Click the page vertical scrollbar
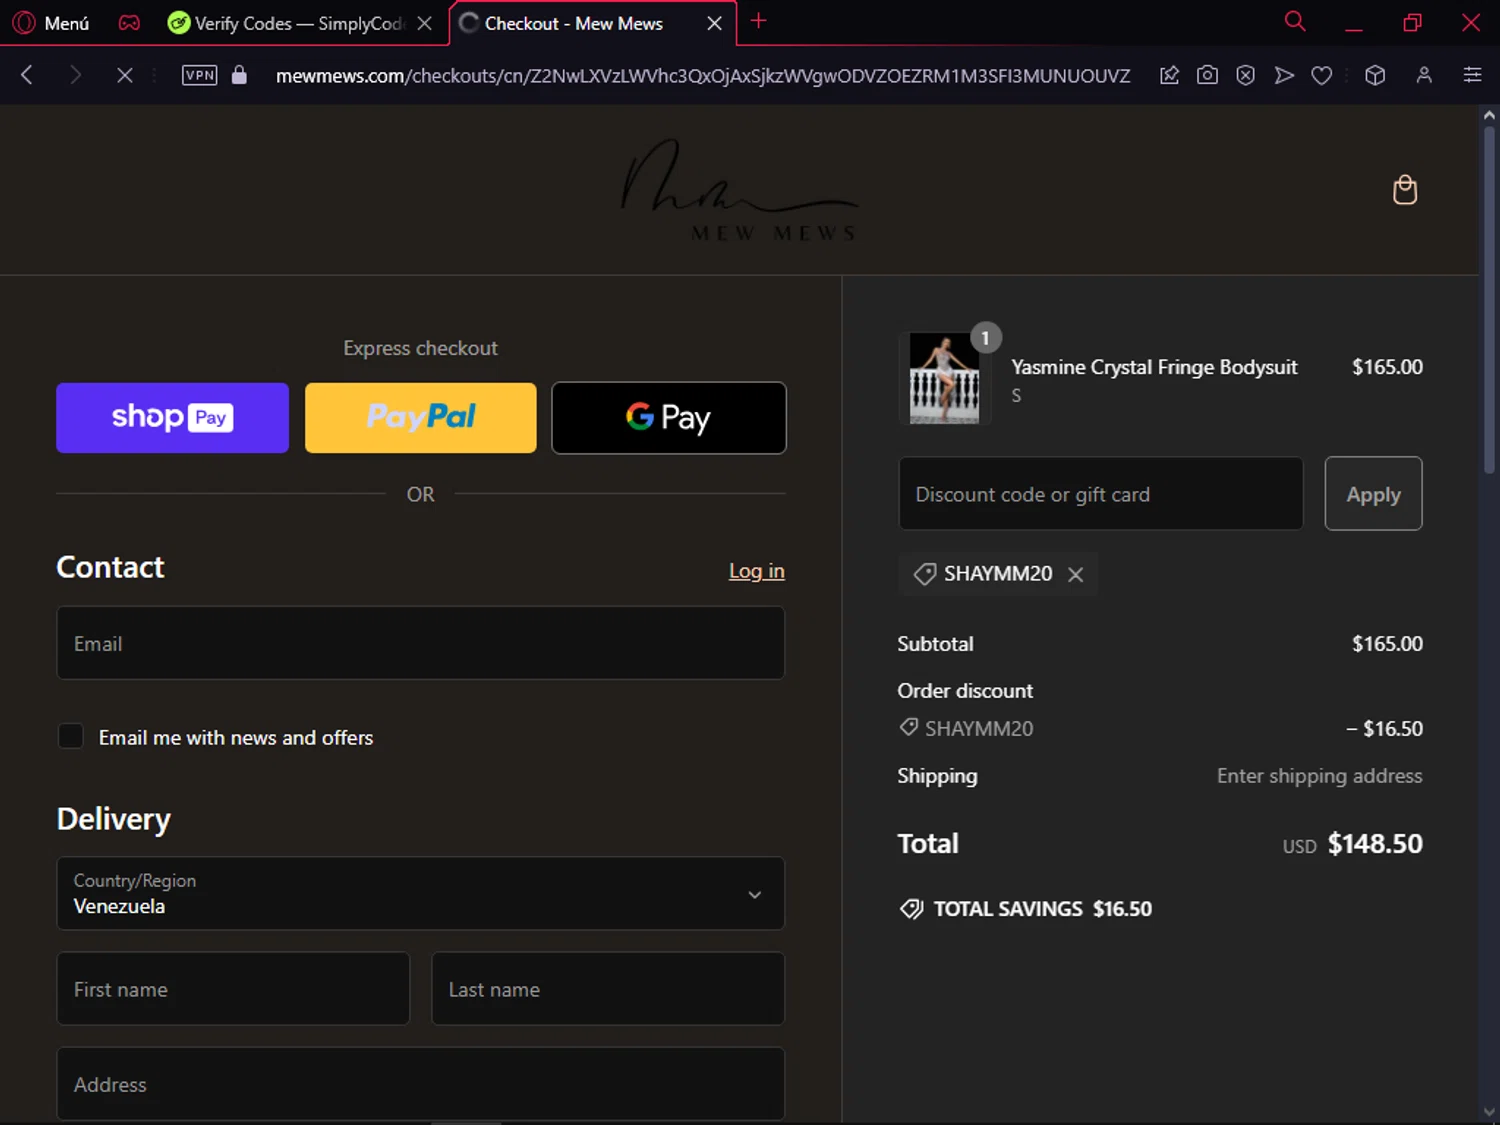 coord(1489,300)
